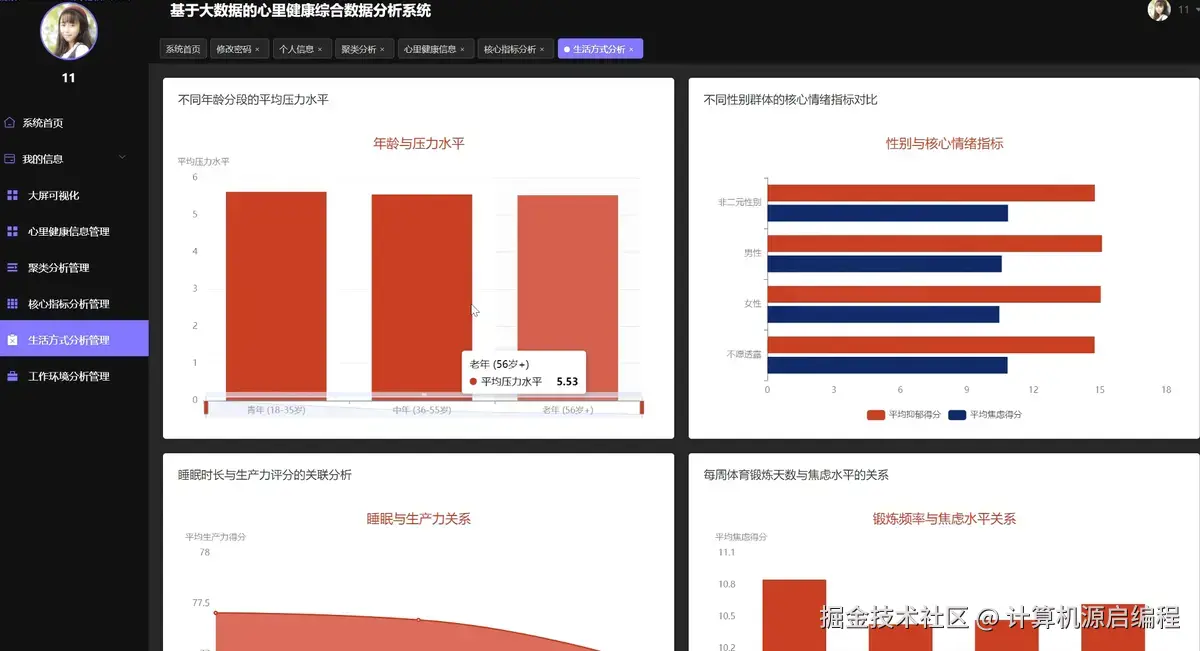Click the chart title 锻炼频率与焦虑水平关系
Image resolution: width=1200 pixels, height=651 pixels.
(x=945, y=519)
